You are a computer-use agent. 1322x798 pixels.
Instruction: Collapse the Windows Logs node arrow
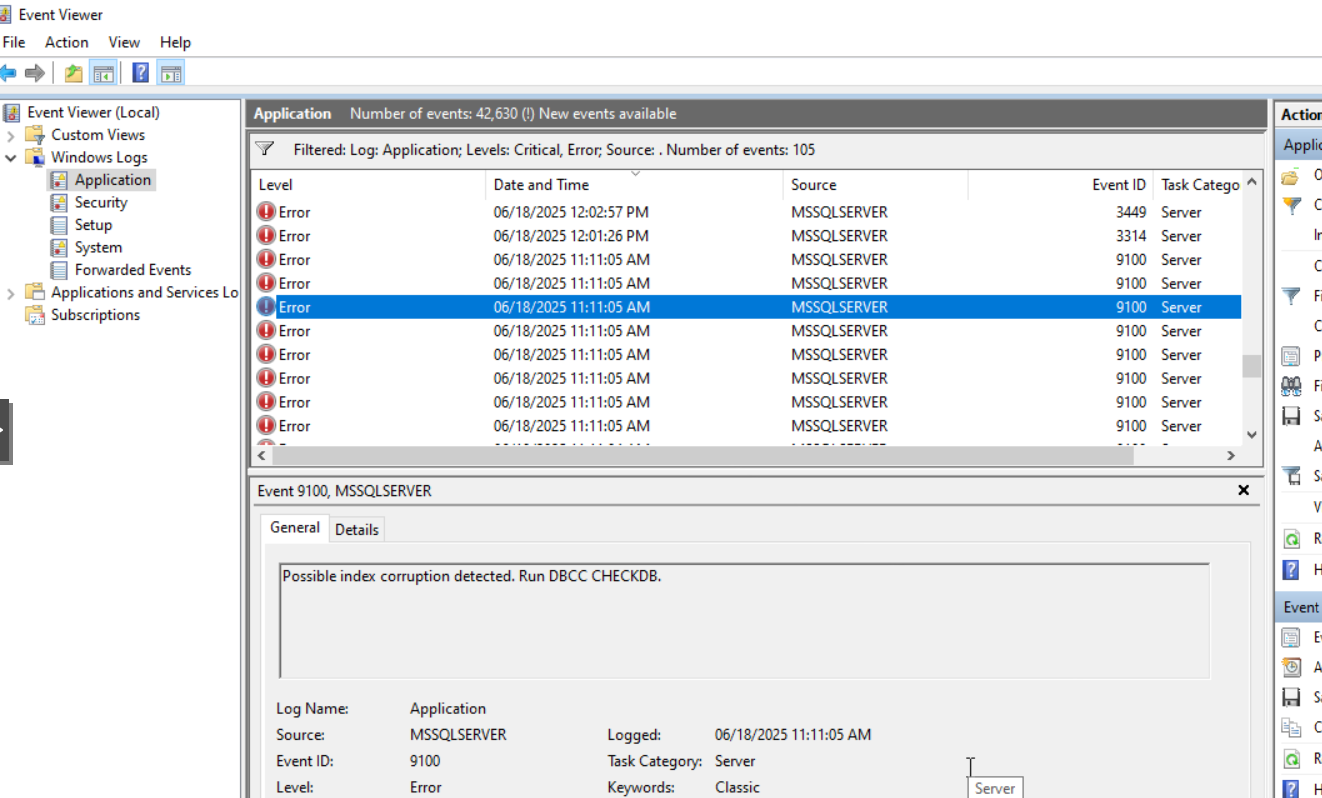pos(11,157)
